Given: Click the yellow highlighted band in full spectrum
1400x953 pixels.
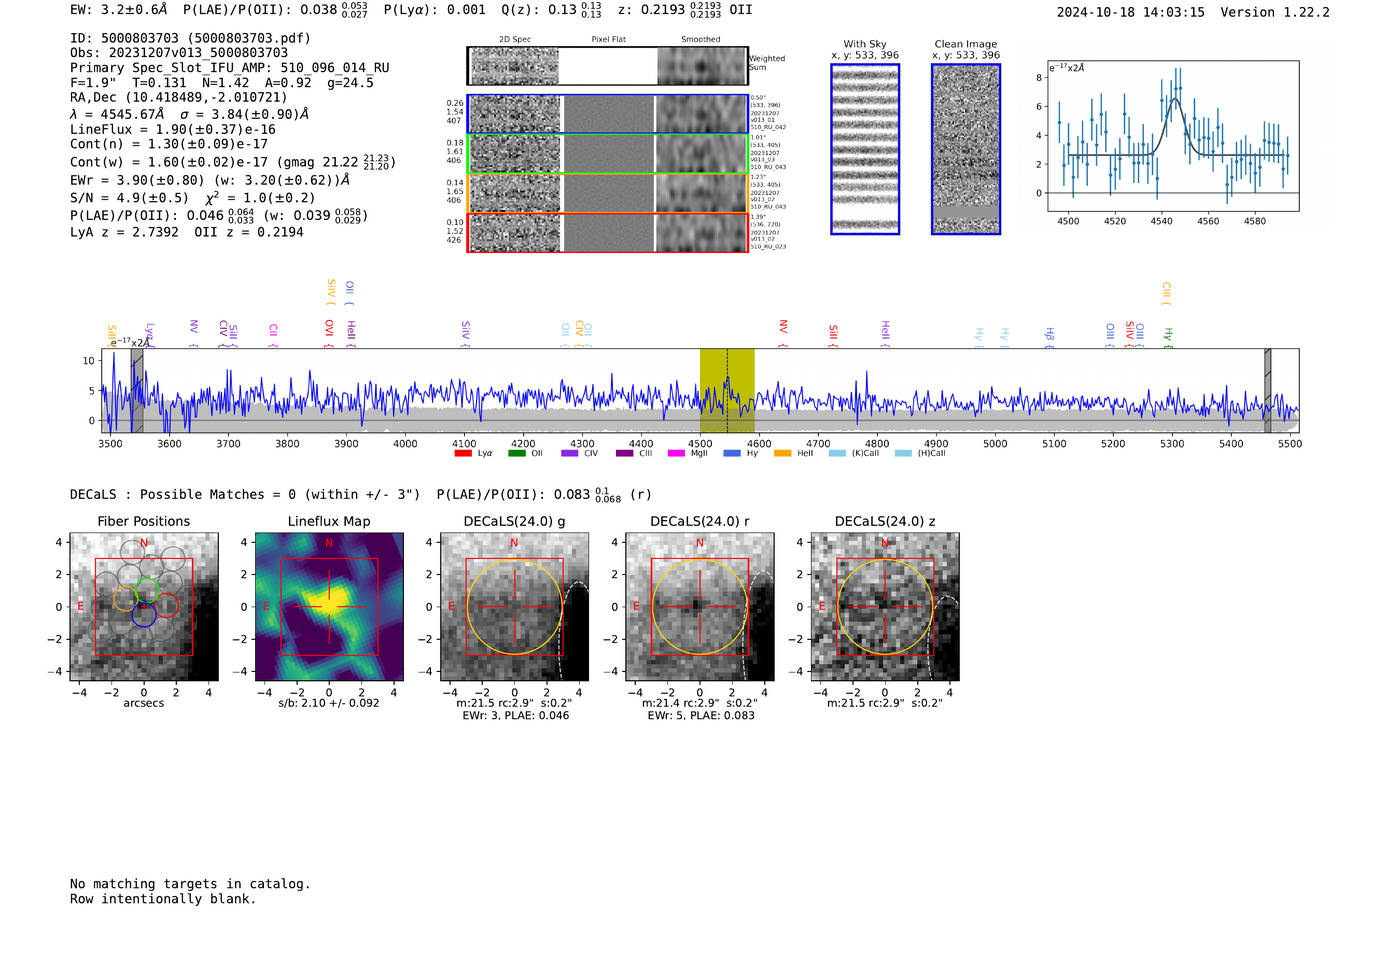Looking at the screenshot, I should pyautogui.click(x=727, y=390).
